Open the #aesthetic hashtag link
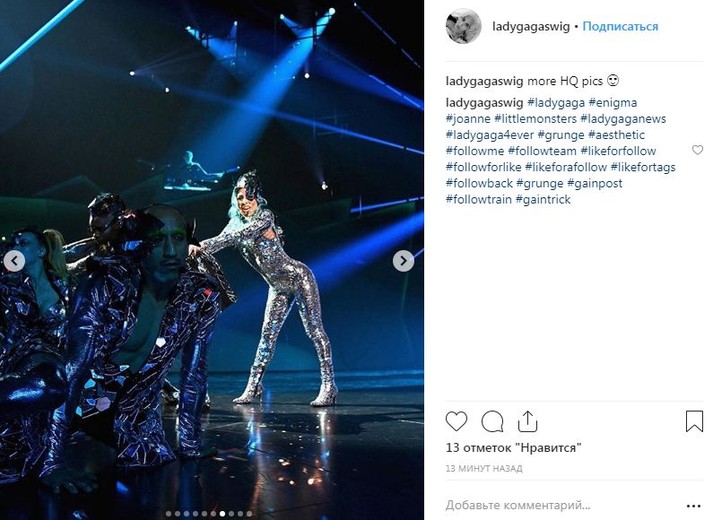Image resolution: width=713 pixels, height=520 pixels. click(x=616, y=135)
